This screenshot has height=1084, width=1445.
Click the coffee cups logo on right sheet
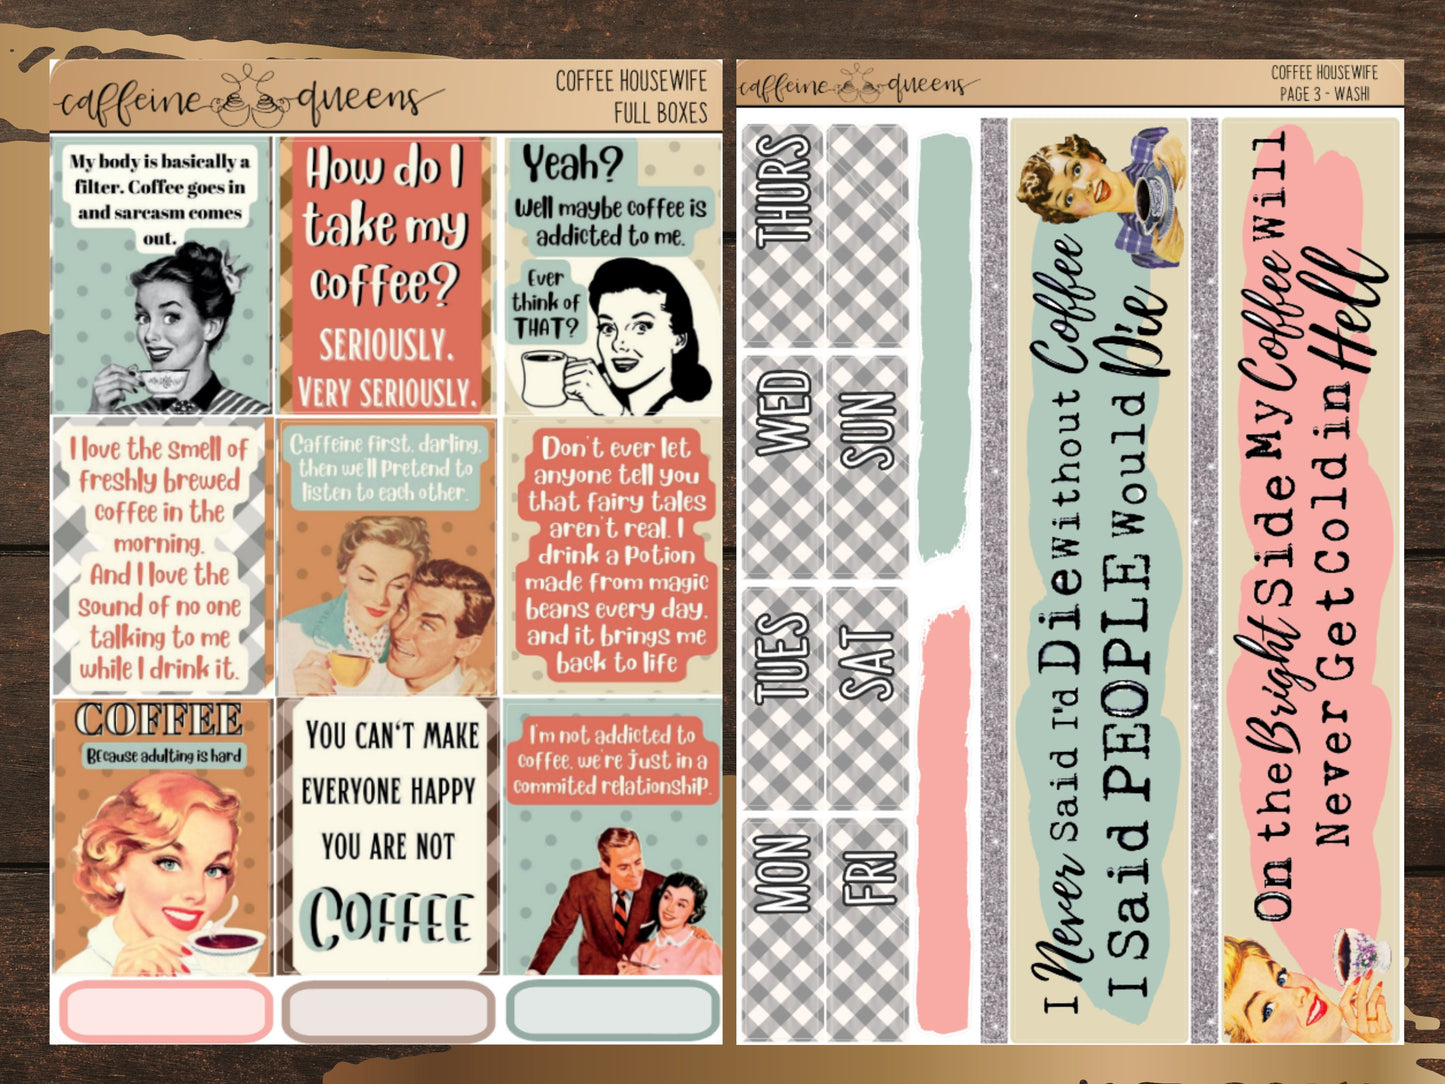click(x=857, y=85)
